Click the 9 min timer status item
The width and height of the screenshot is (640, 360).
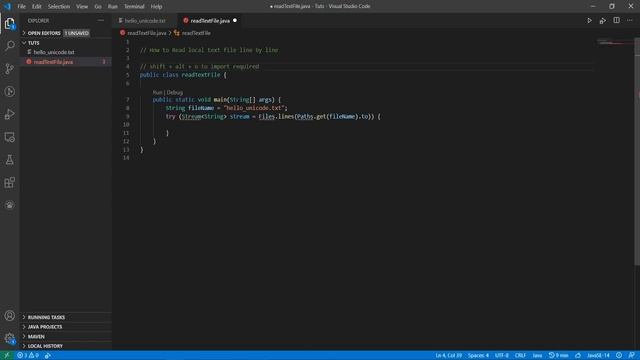558,355
